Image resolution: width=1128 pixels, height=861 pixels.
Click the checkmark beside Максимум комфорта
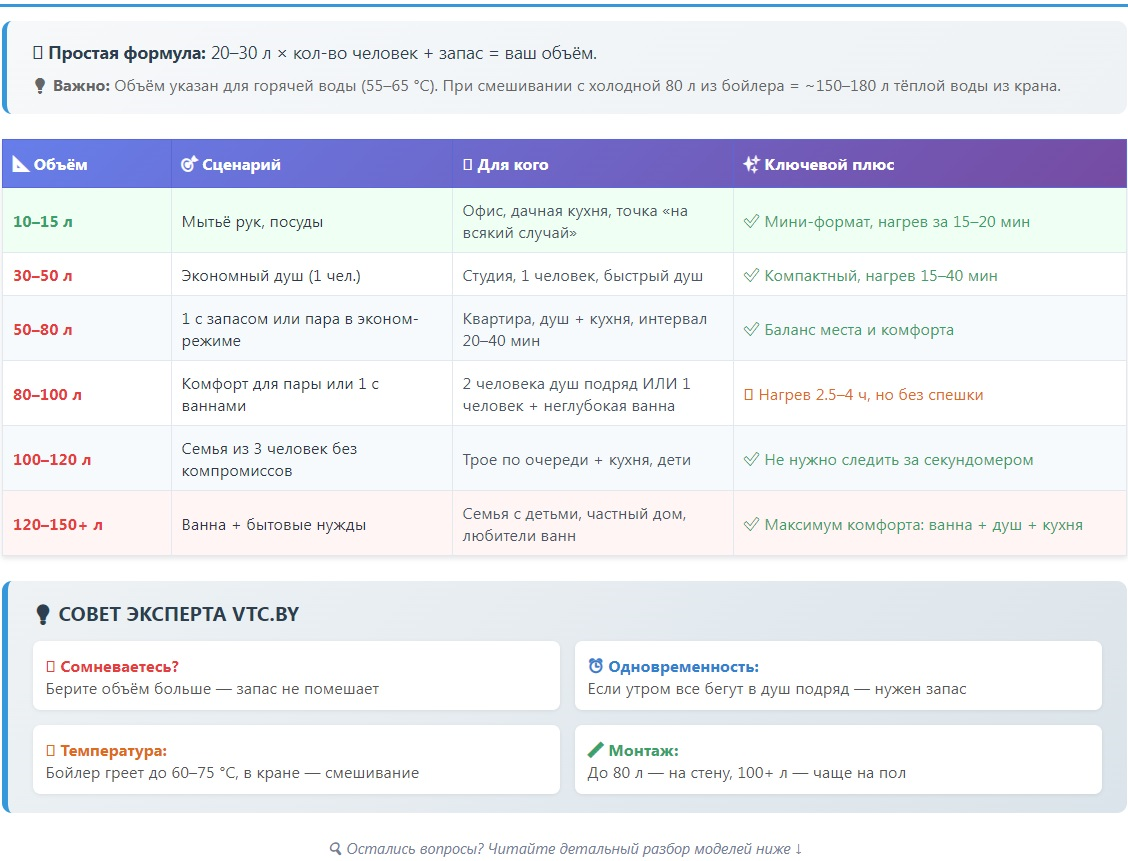pos(751,525)
